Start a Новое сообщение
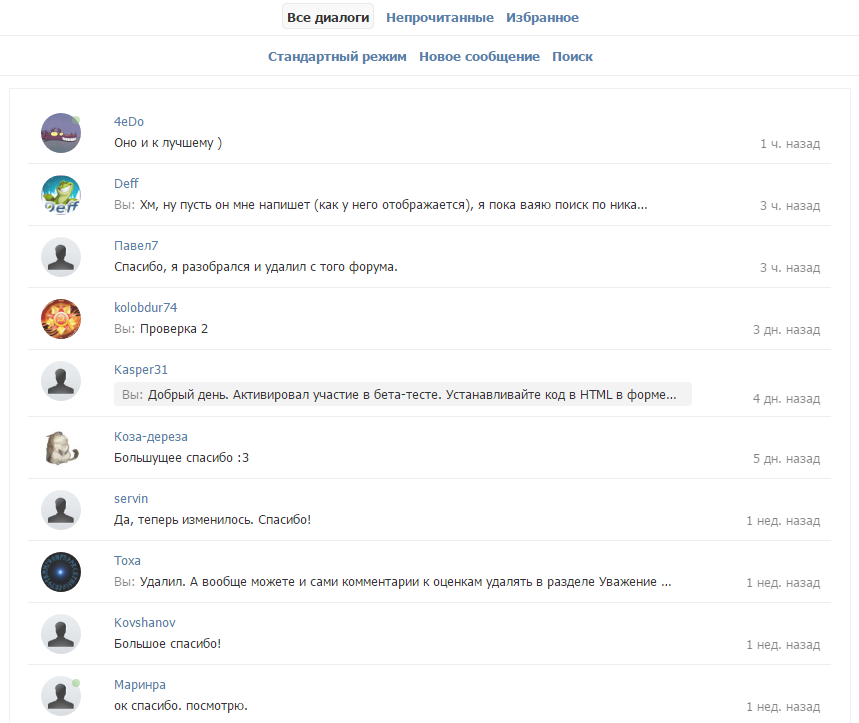Screen dimensions: 859x723 tap(479, 56)
